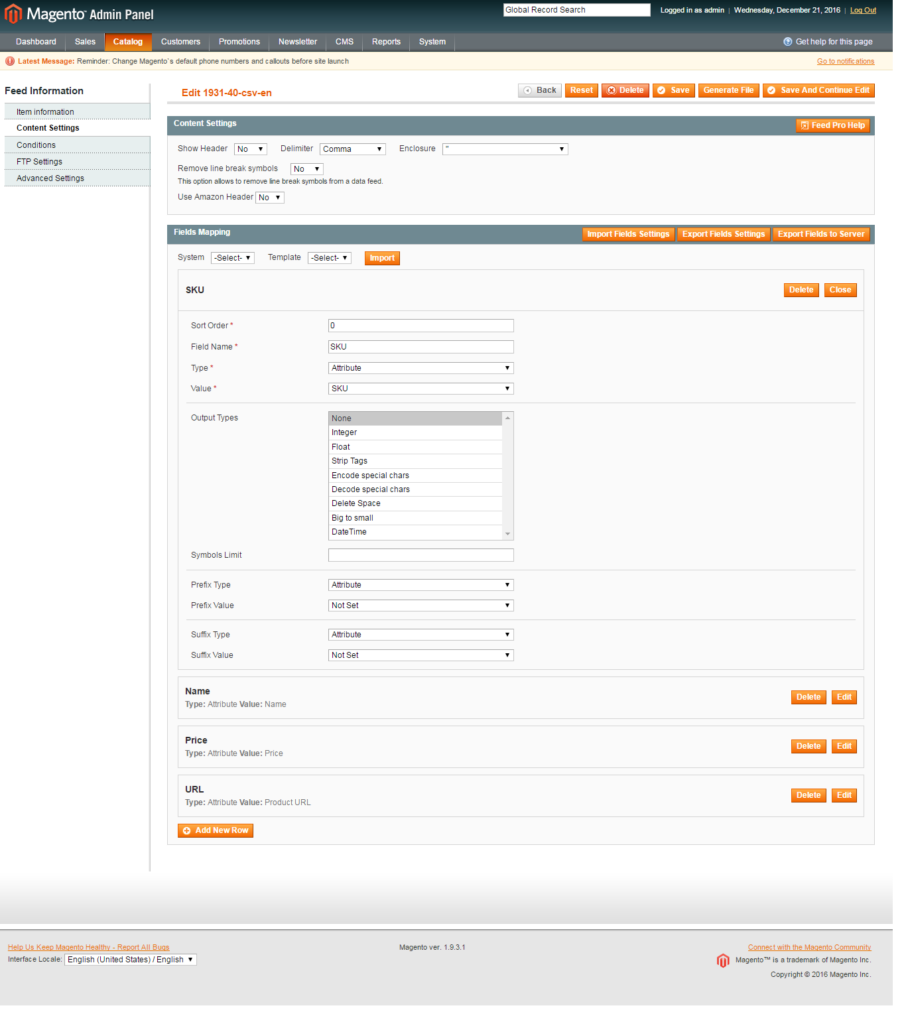The height and width of the screenshot is (1024, 906).
Task: Open the Newsletter menu
Action: [298, 42]
